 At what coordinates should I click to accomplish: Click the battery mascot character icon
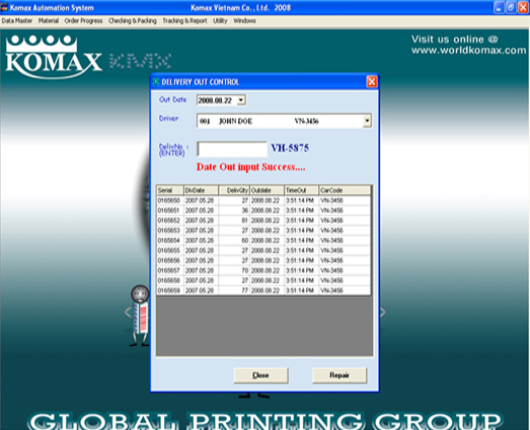coord(140,315)
